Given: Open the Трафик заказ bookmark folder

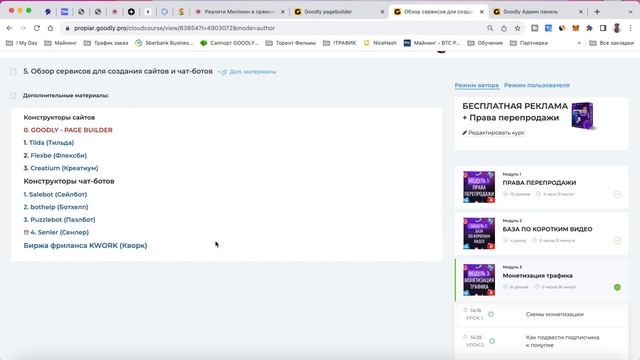Looking at the screenshot, I should point(106,43).
